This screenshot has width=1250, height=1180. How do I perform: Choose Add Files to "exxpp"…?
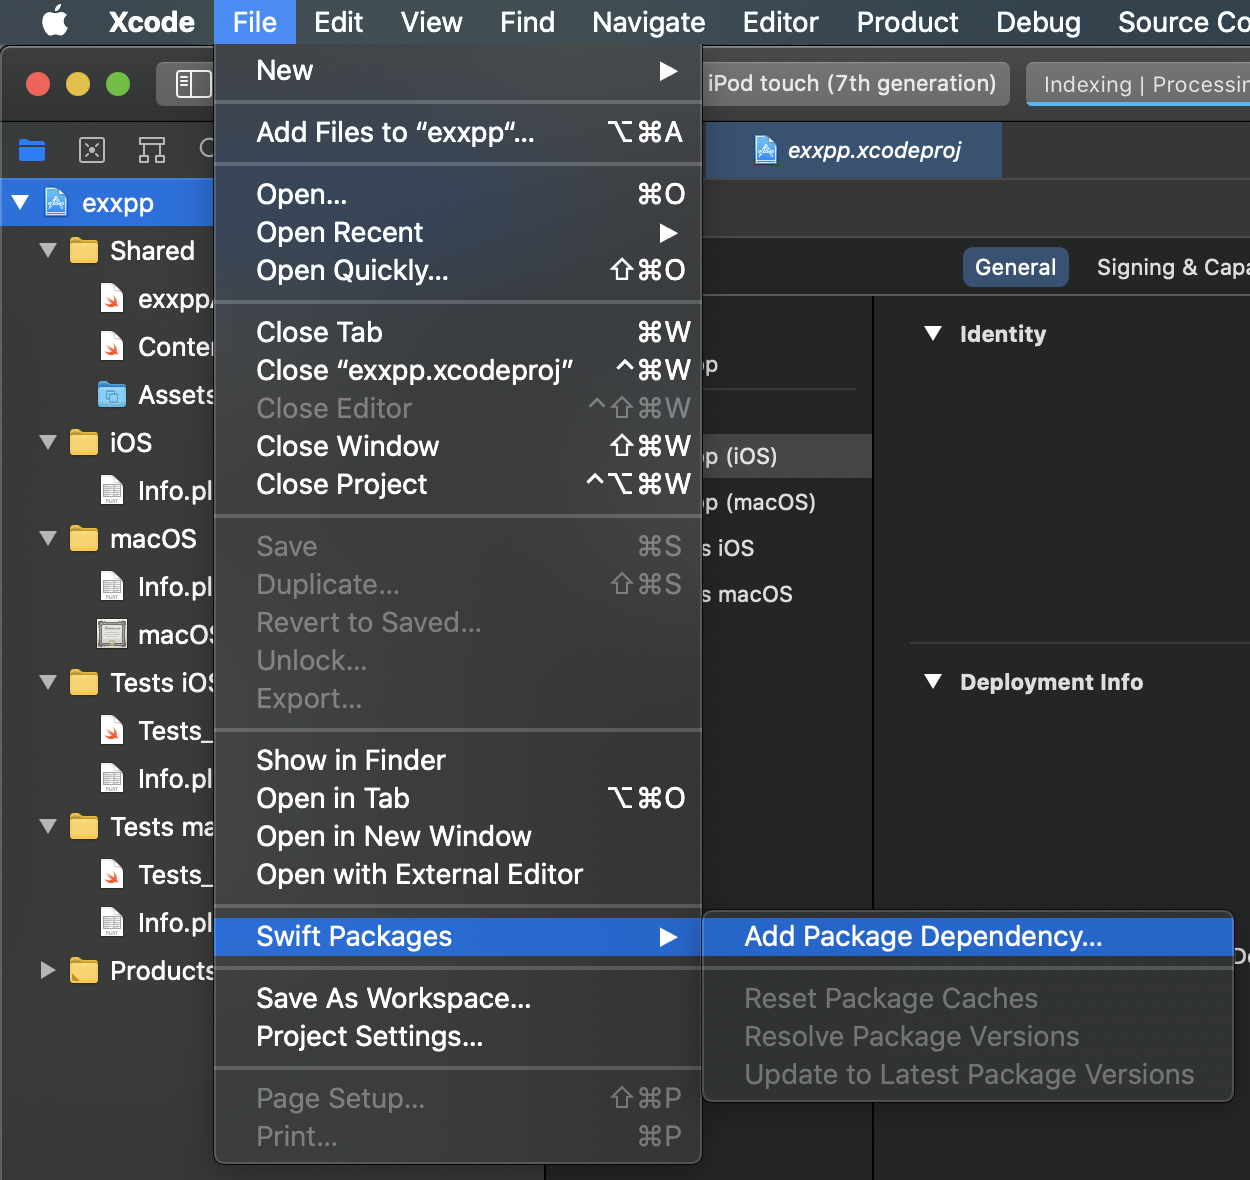[x=458, y=132]
